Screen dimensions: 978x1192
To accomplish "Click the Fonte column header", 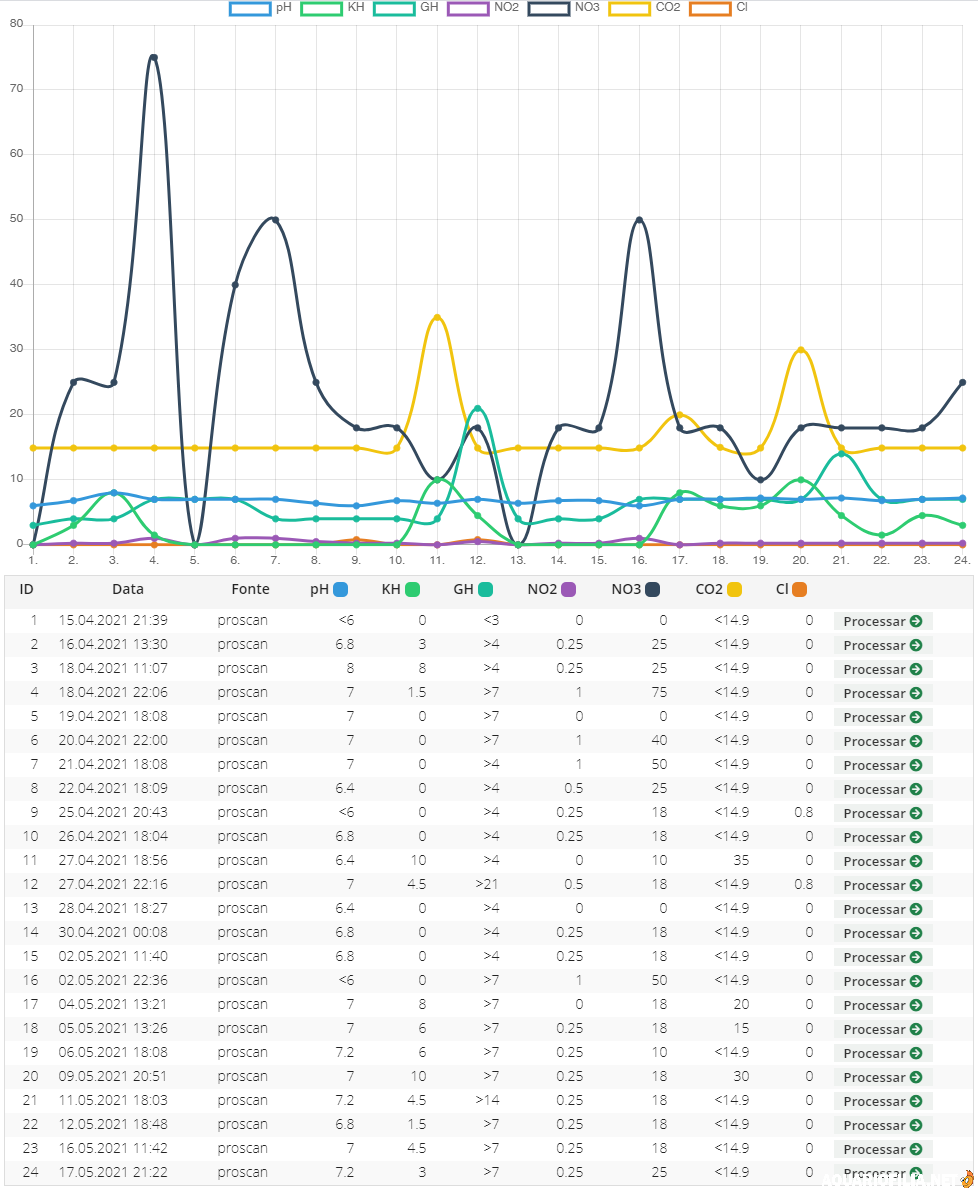I will [250, 589].
